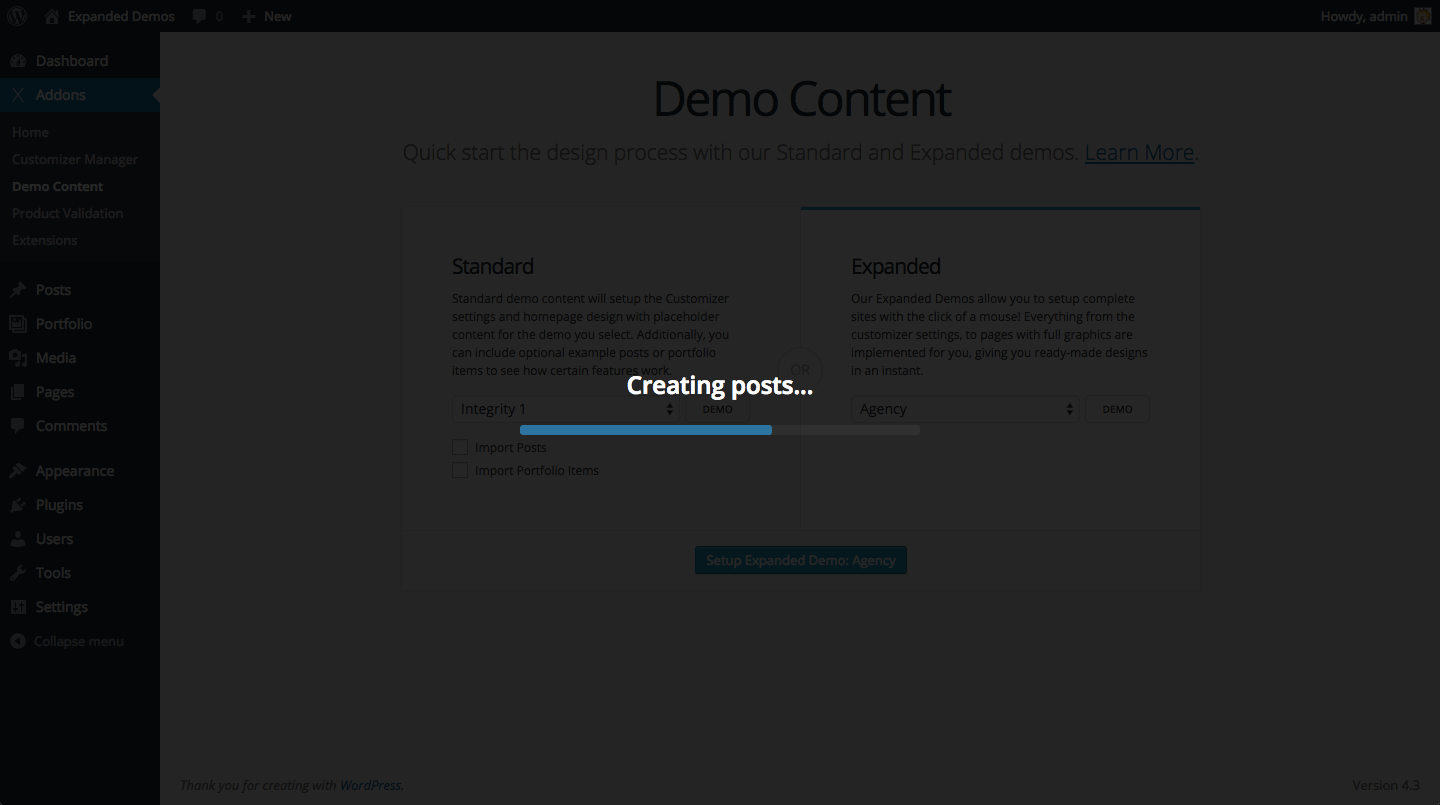This screenshot has height=805, width=1440.
Task: Select the Appearance brush icon
Action: [x=18, y=470]
